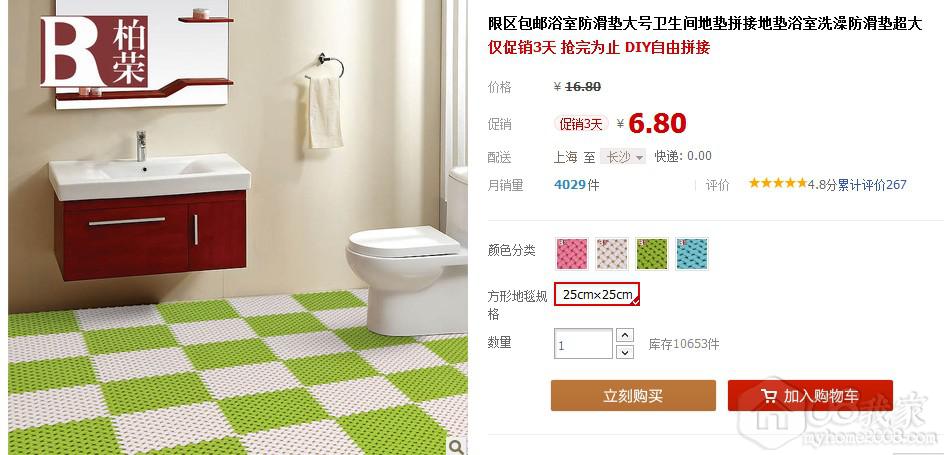This screenshot has height=455, width=944.
Task: Click the 柏荣 brand logo on the image
Action: coord(94,51)
